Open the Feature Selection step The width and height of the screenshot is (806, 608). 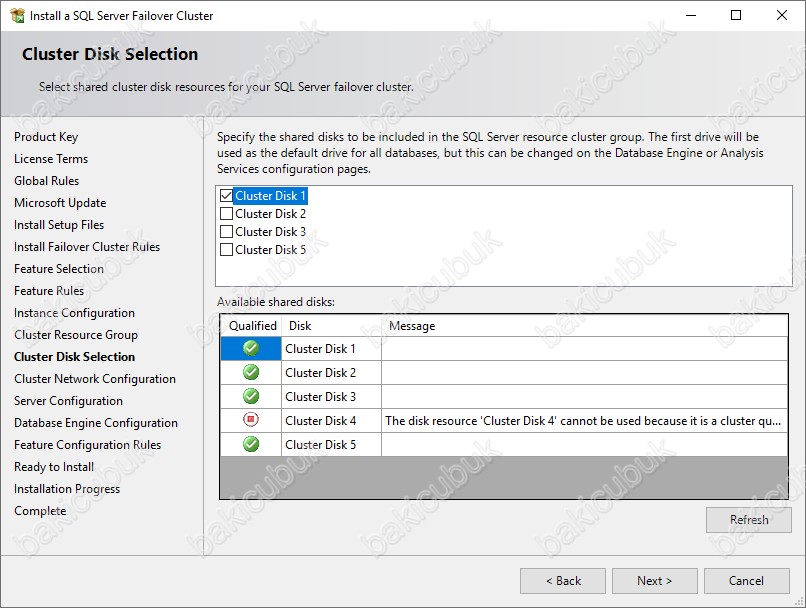[59, 269]
